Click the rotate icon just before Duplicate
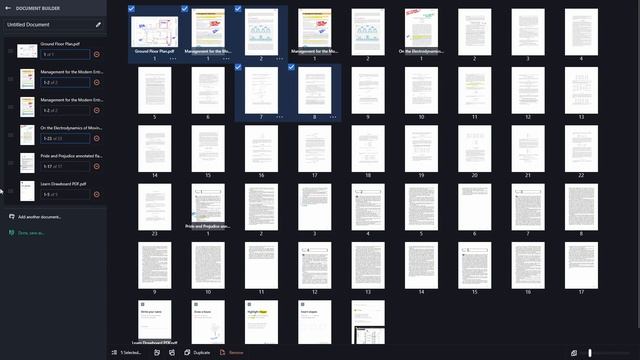The height and width of the screenshot is (360, 640). (172, 352)
